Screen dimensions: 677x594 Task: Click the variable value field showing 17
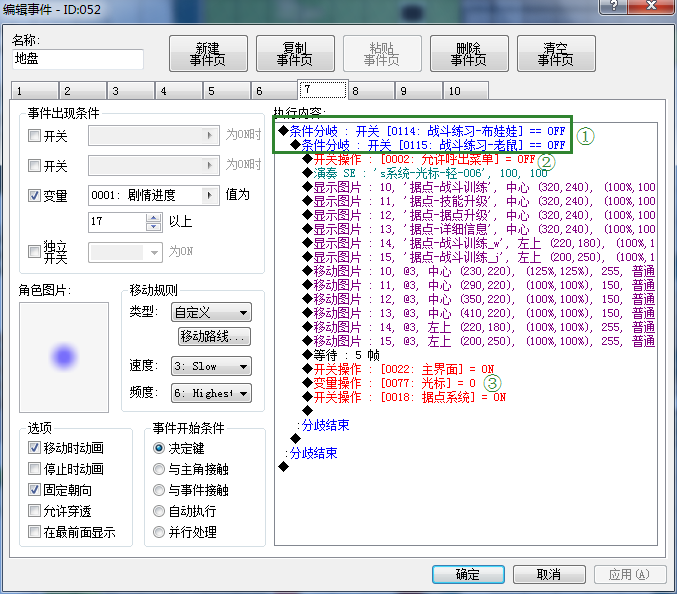(x=117, y=221)
